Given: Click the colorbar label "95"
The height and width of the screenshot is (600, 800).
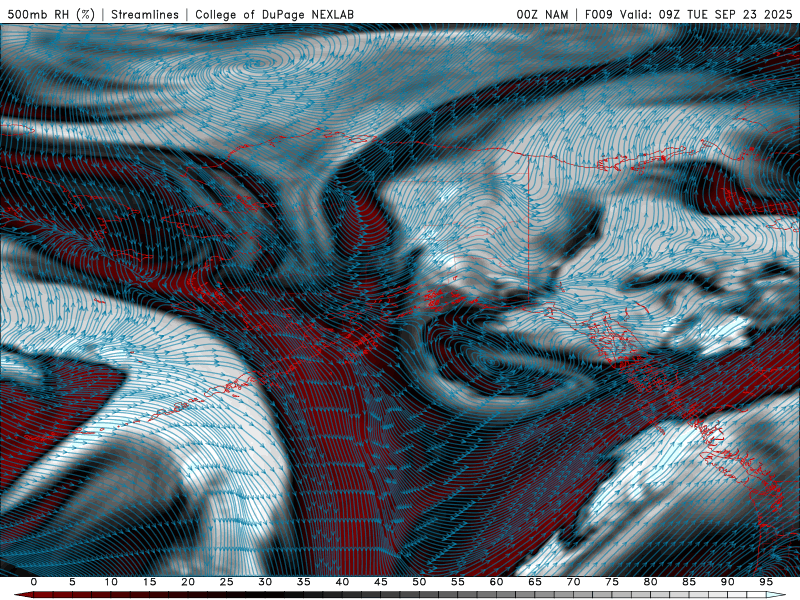Looking at the screenshot, I should (x=766, y=582).
